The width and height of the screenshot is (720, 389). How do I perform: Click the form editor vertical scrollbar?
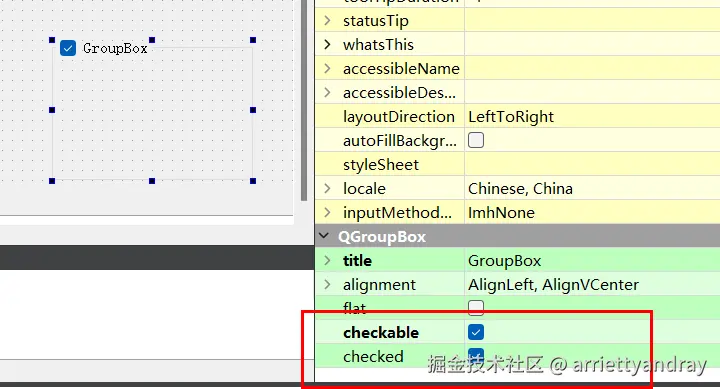coord(304,100)
